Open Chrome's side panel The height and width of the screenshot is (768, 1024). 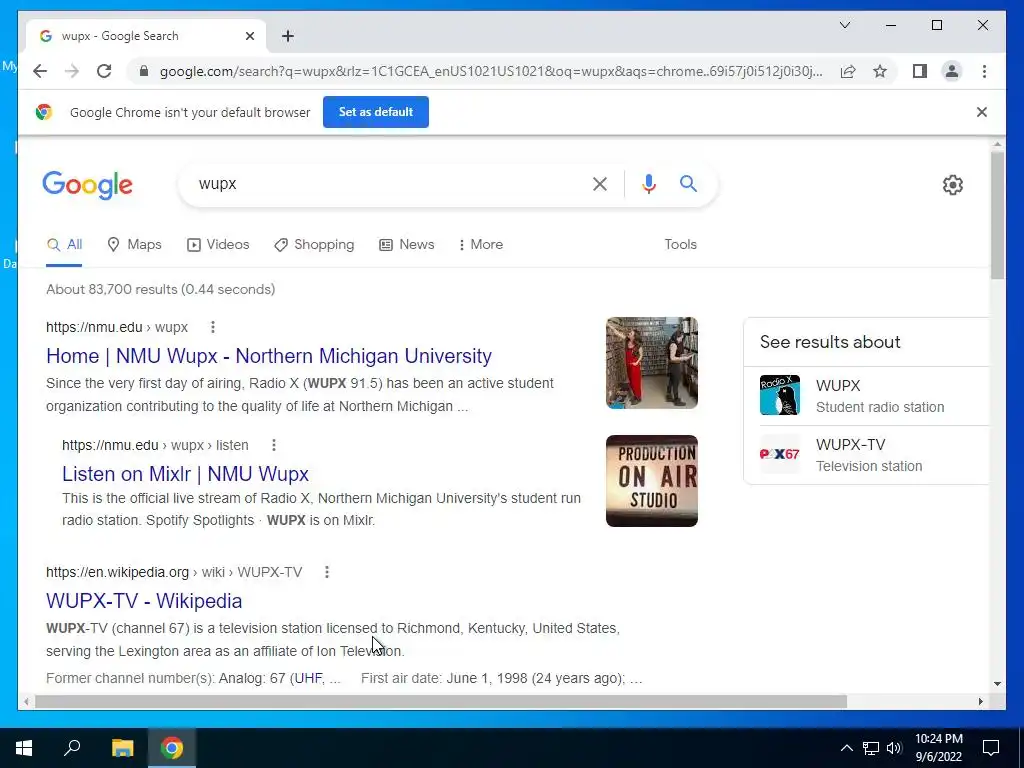point(920,71)
